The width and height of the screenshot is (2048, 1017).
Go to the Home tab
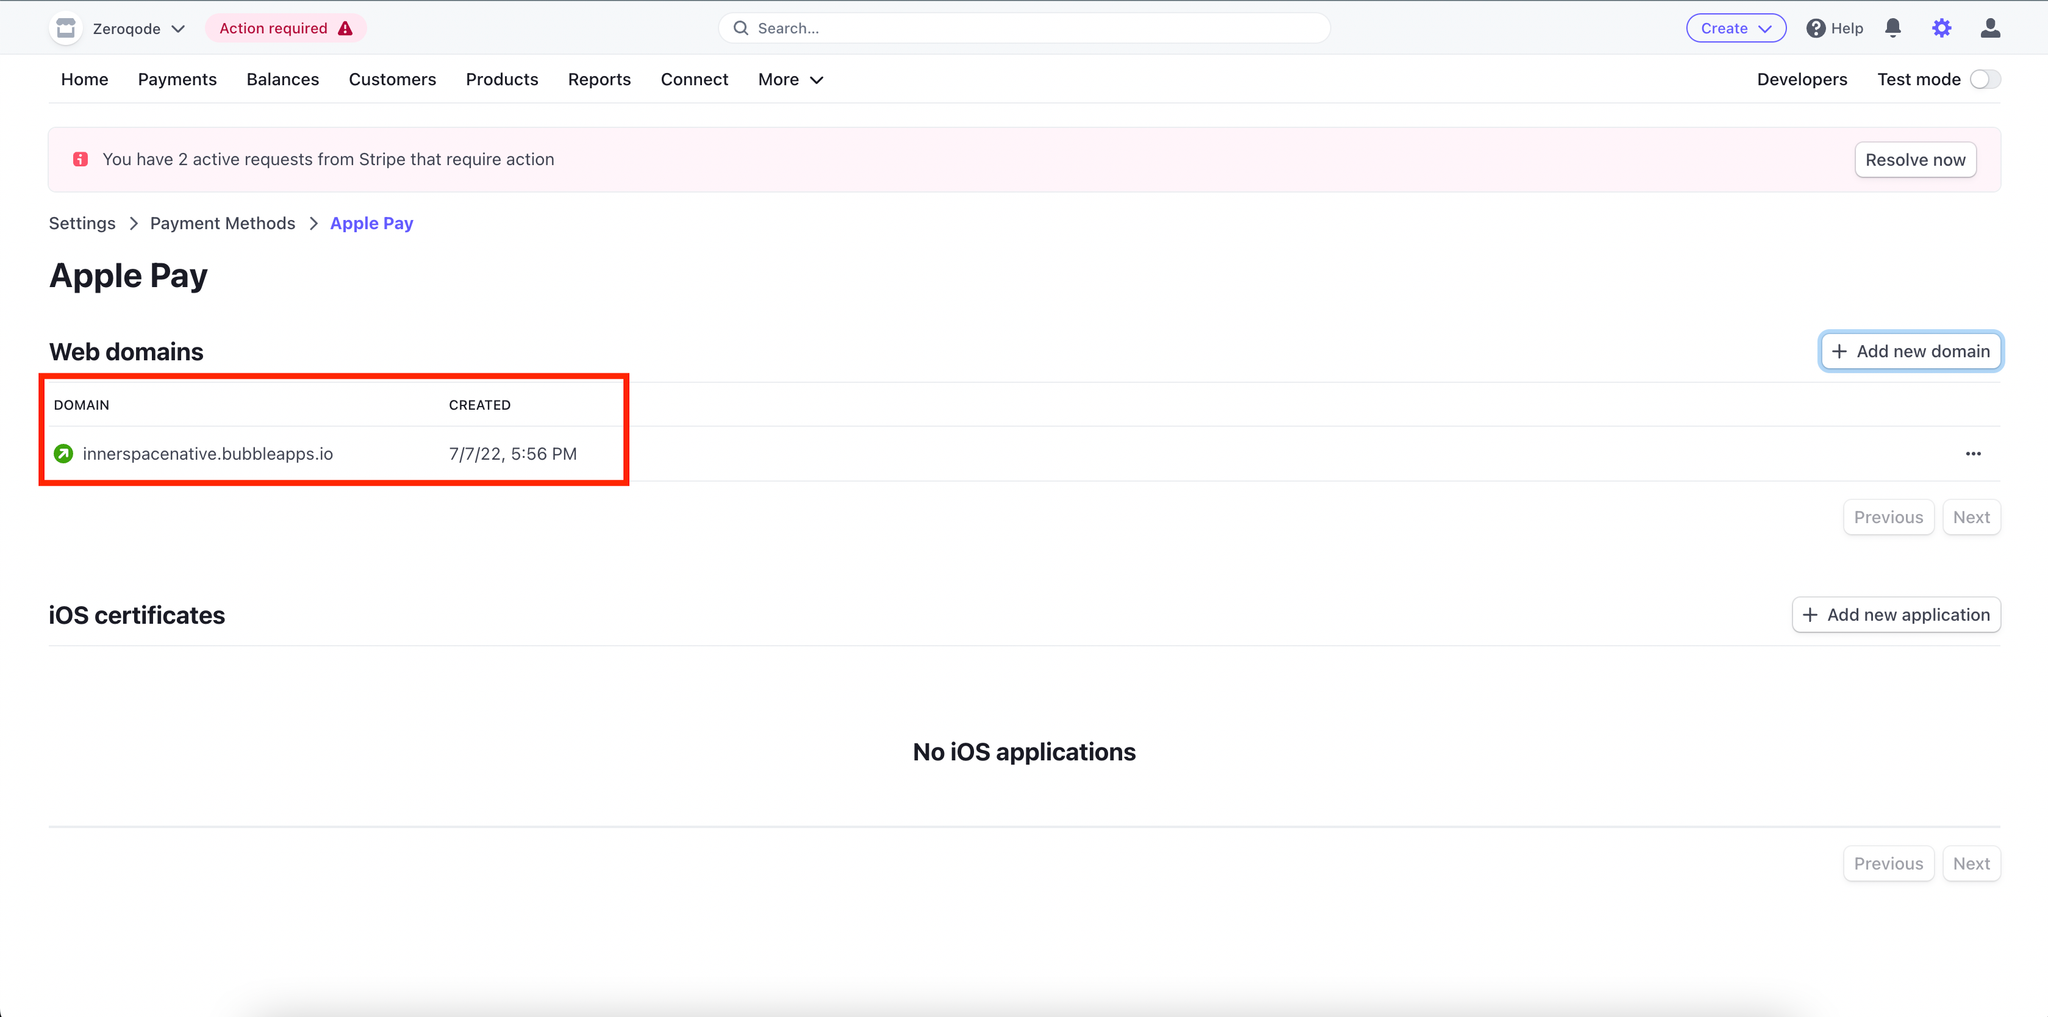85,79
